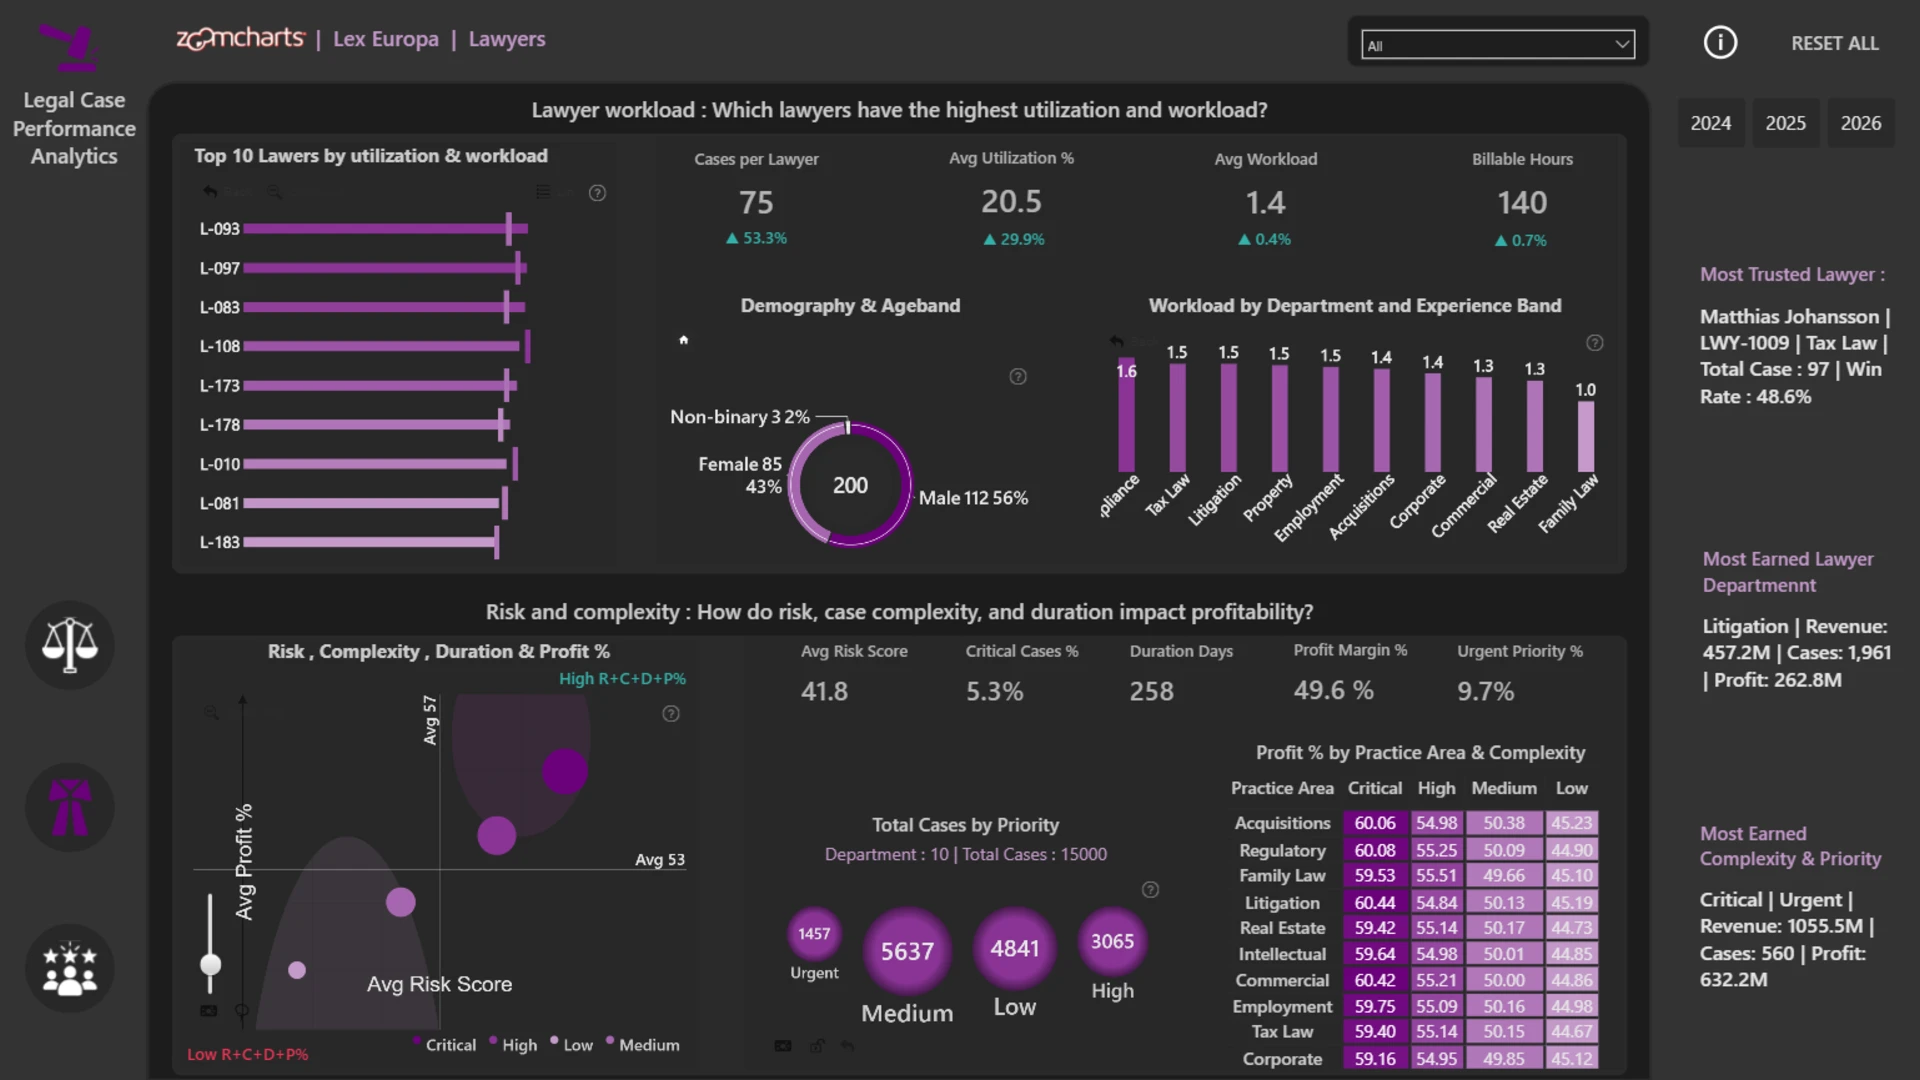This screenshot has width=1920, height=1080.
Task: Click the L-108 bar
Action: [381, 346]
